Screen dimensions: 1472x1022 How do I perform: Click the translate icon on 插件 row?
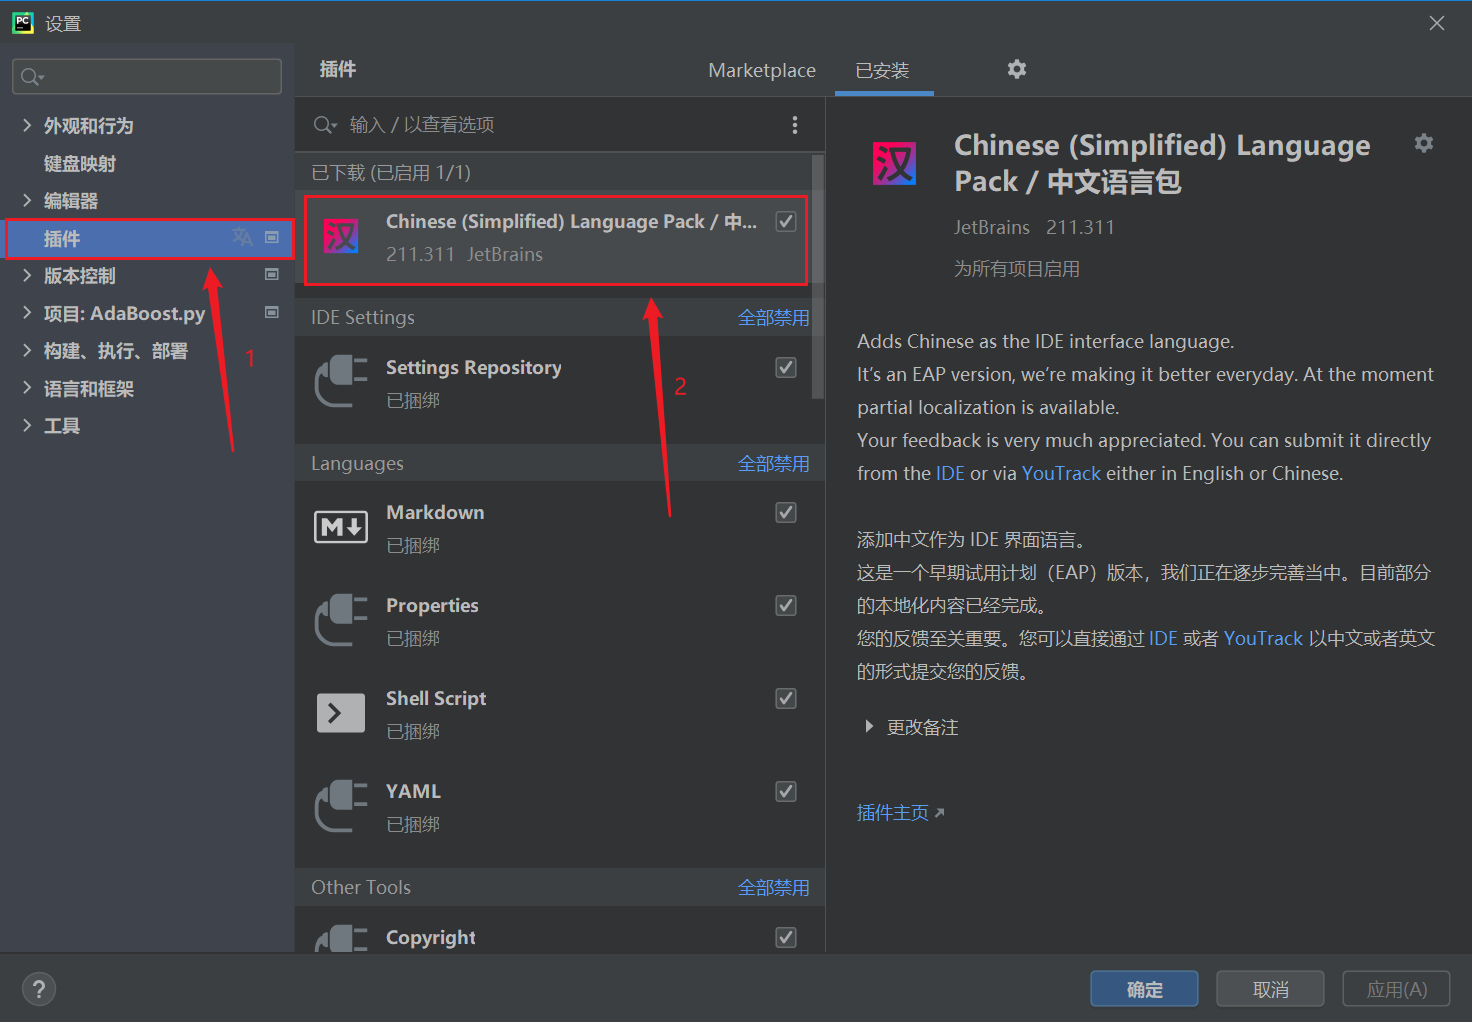click(242, 237)
